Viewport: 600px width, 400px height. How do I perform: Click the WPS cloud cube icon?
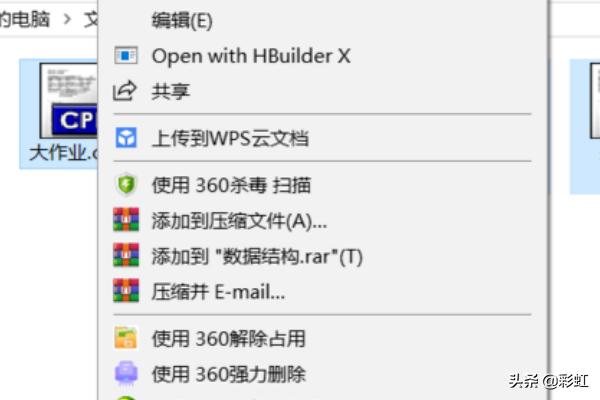pos(126,138)
